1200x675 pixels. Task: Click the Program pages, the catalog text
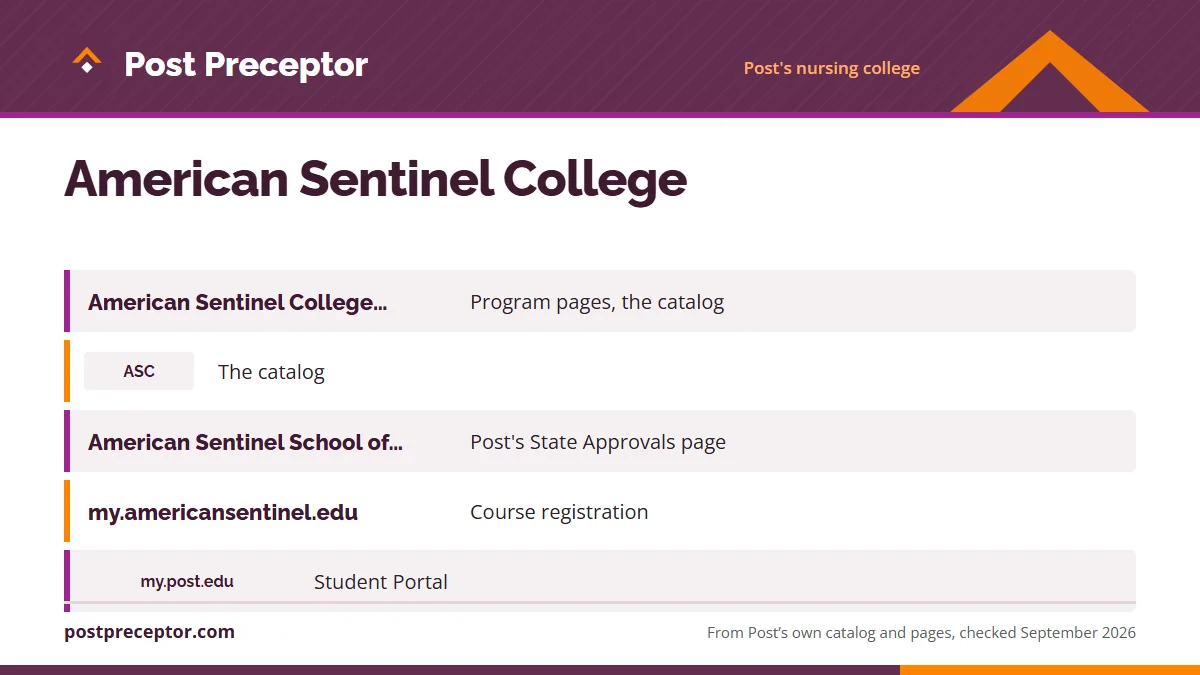pos(597,302)
